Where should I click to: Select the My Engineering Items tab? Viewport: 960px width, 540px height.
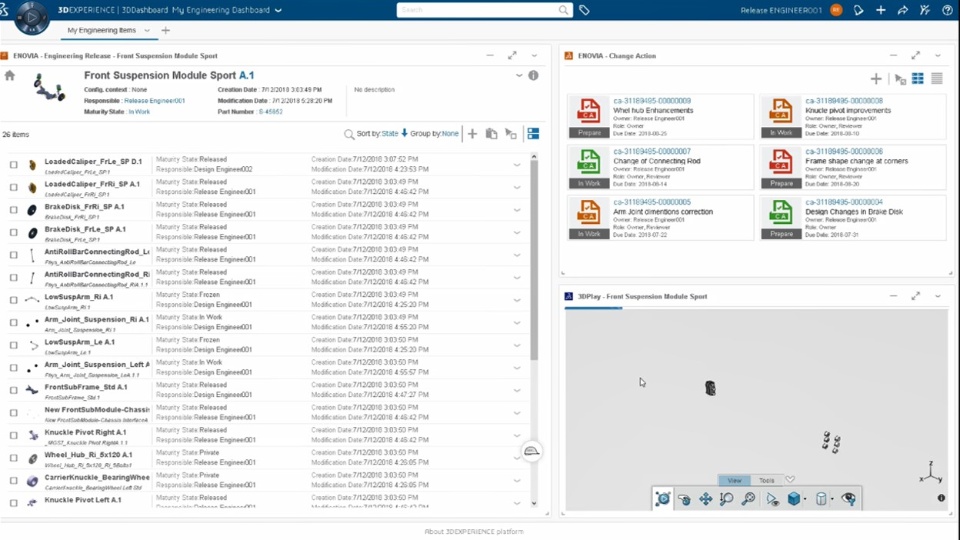(102, 30)
